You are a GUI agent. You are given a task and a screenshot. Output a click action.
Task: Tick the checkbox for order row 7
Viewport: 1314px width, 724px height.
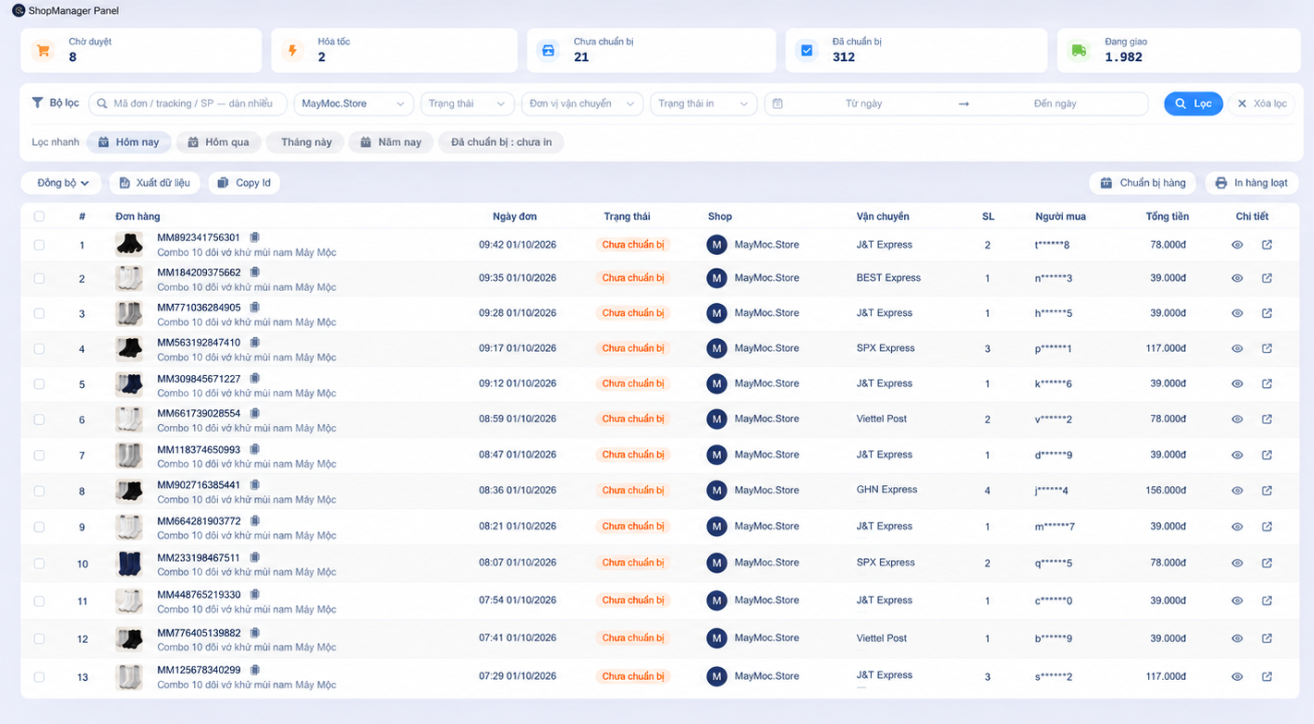pos(39,455)
